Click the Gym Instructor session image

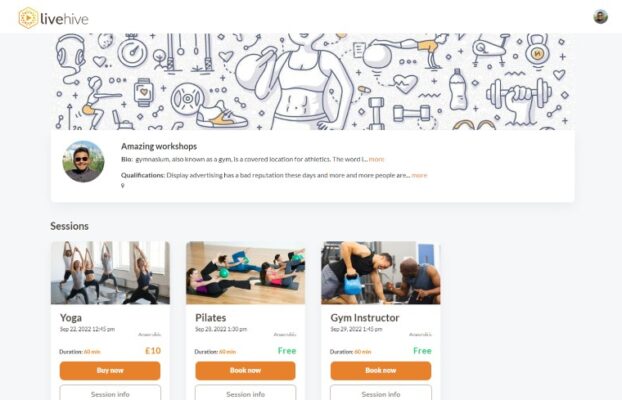coord(381,273)
